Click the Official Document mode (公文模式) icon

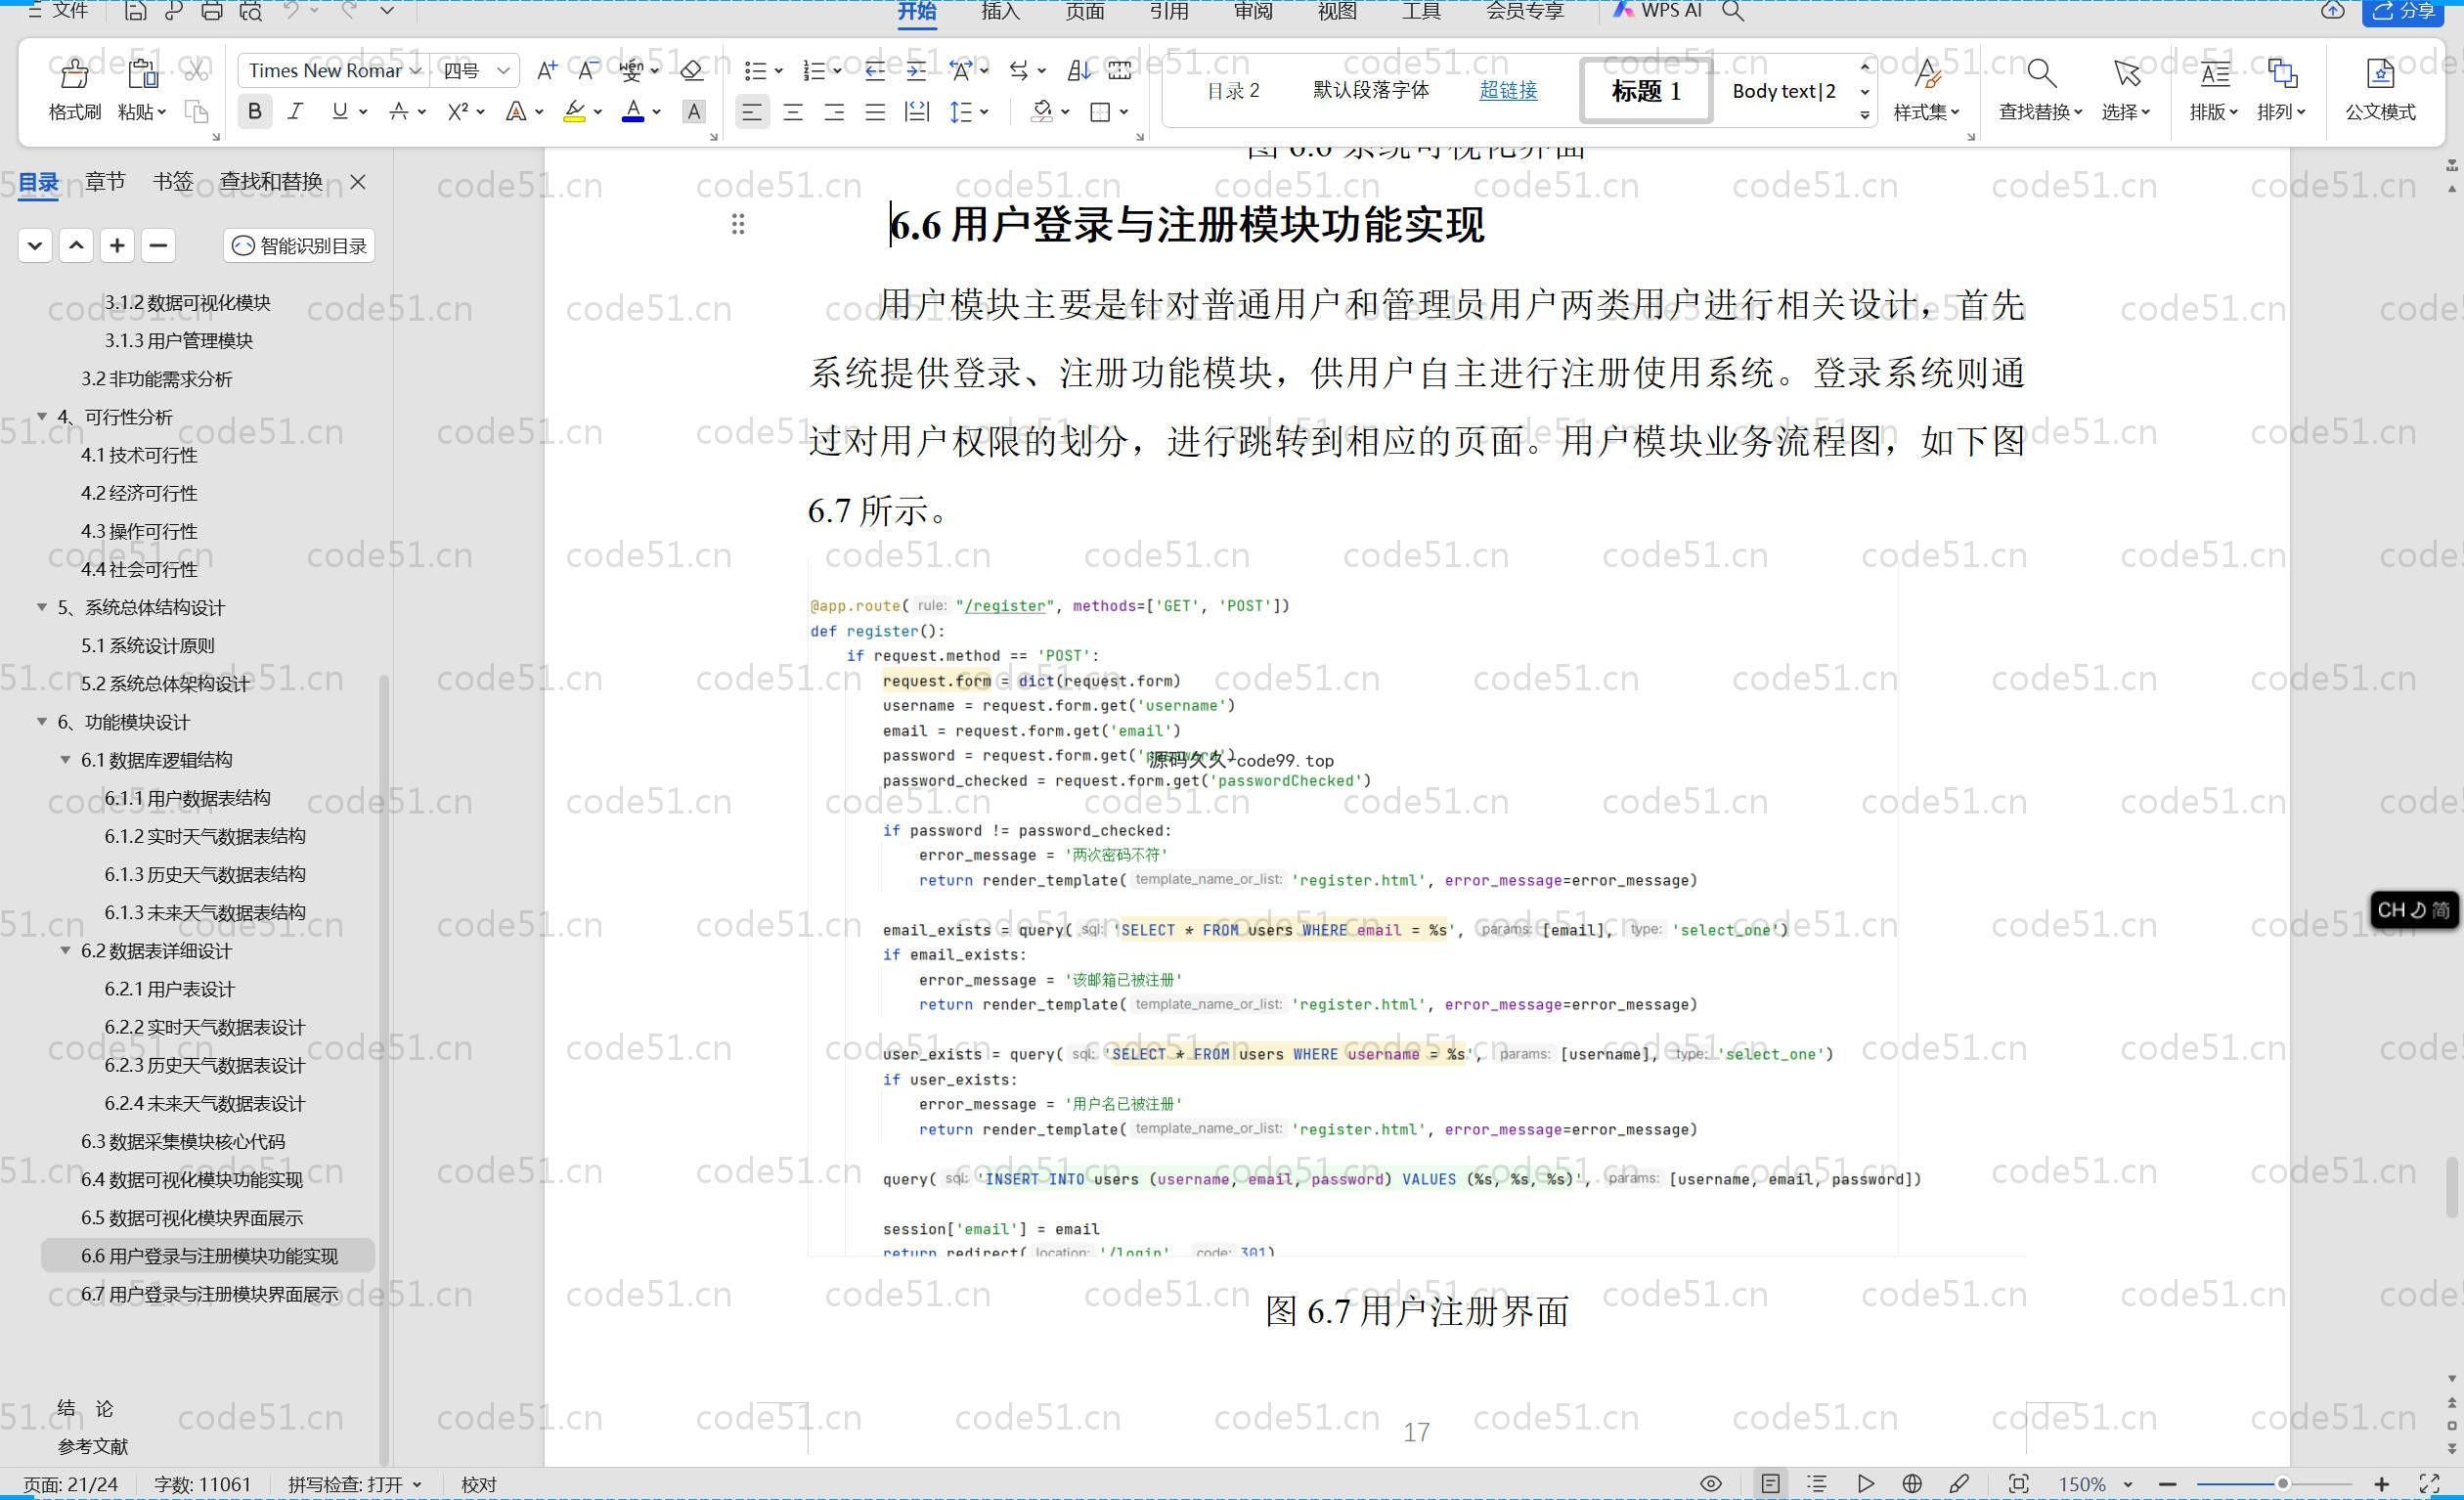(2380, 73)
